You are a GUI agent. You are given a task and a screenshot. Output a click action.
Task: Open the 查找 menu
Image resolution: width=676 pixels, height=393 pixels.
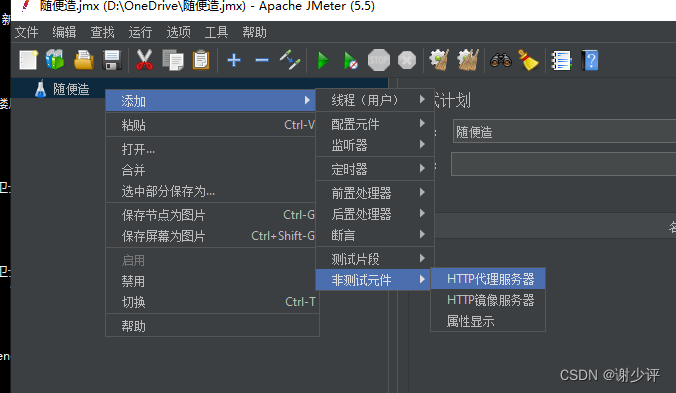pyautogui.click(x=102, y=32)
